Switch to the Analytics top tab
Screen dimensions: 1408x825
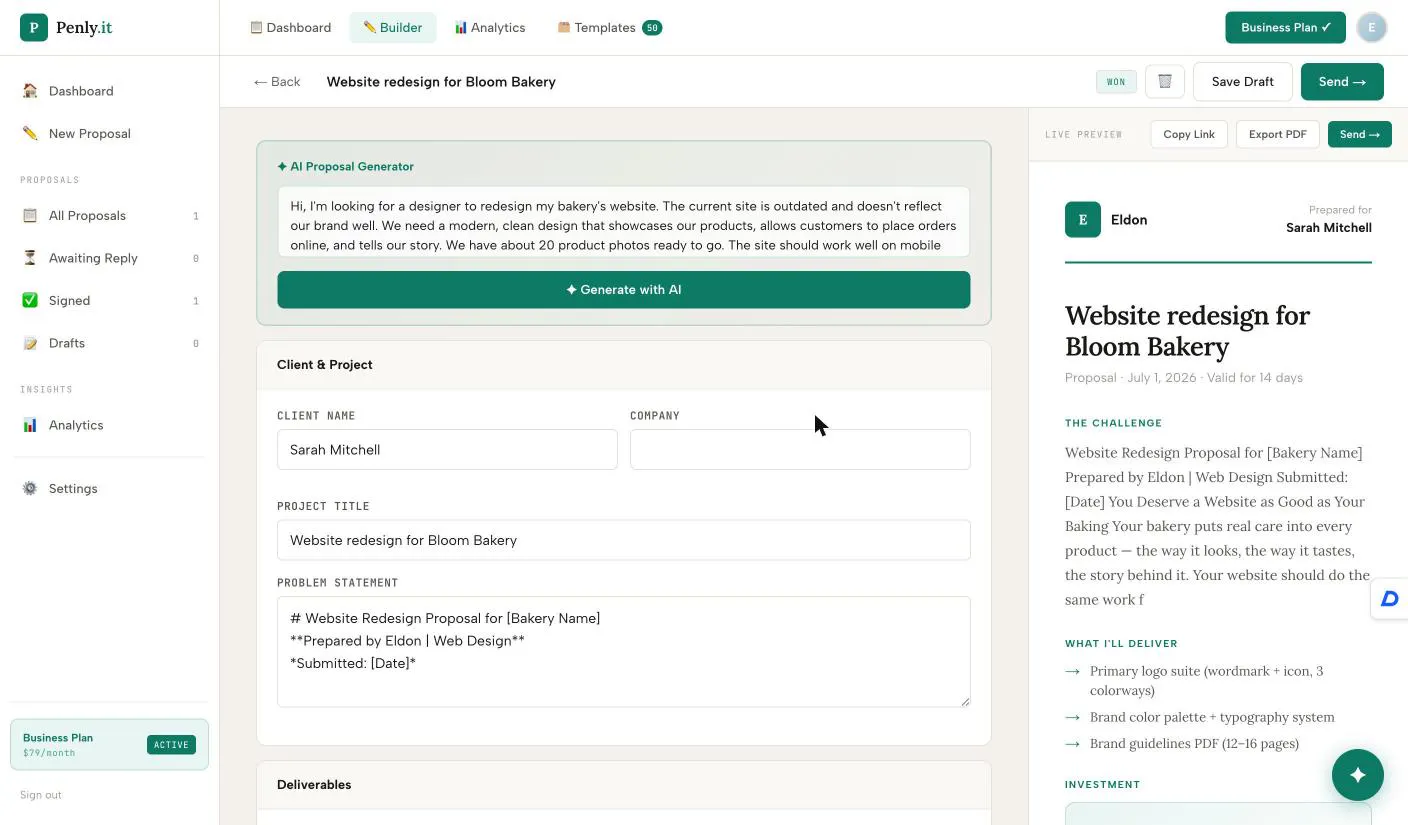(x=490, y=27)
